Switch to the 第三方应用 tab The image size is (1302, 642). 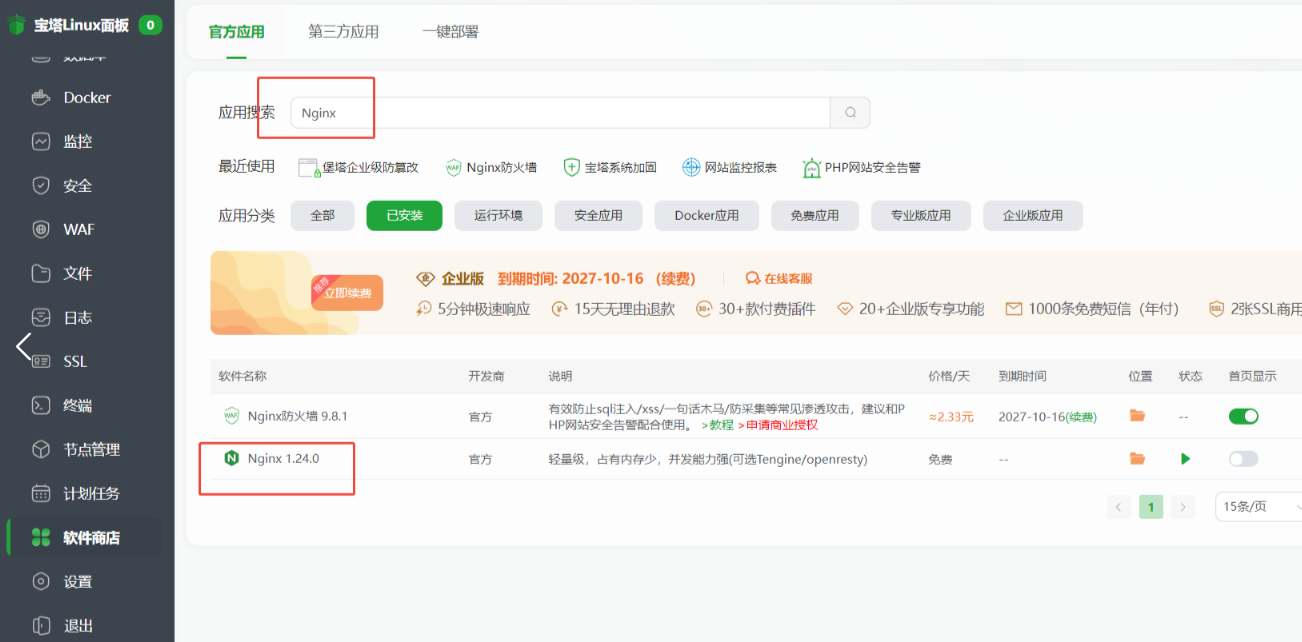click(x=343, y=32)
